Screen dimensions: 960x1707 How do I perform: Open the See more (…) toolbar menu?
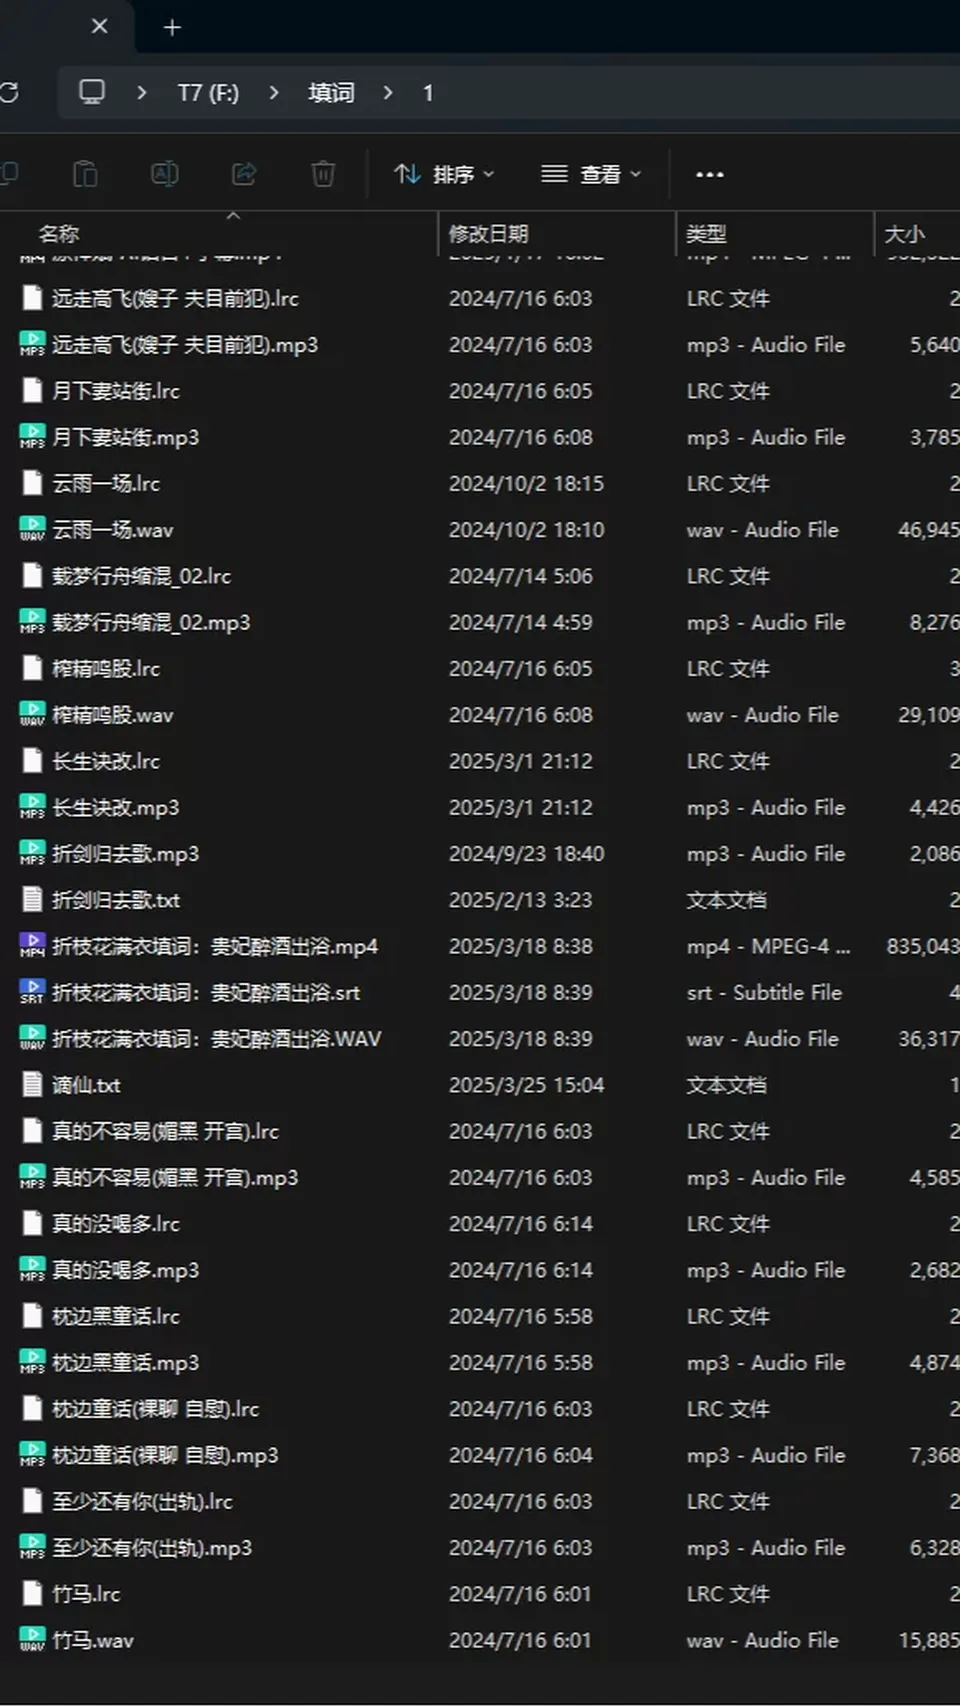710,174
